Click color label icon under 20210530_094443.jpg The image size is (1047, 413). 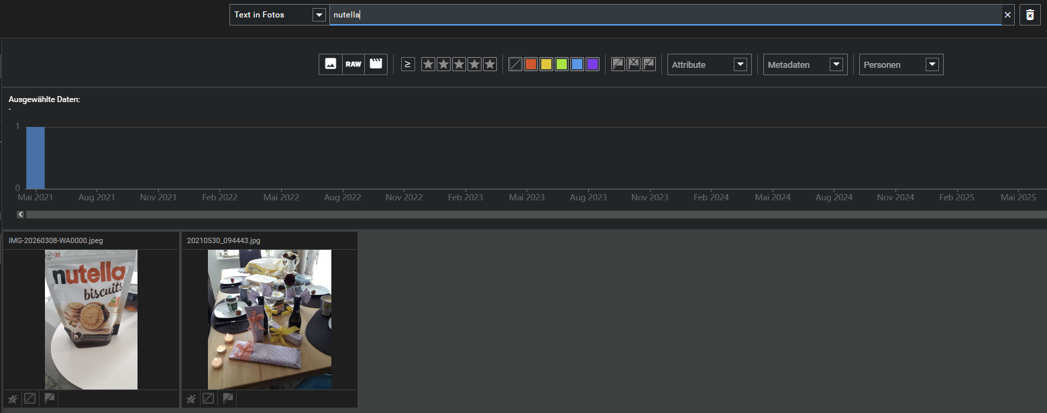coord(208,398)
